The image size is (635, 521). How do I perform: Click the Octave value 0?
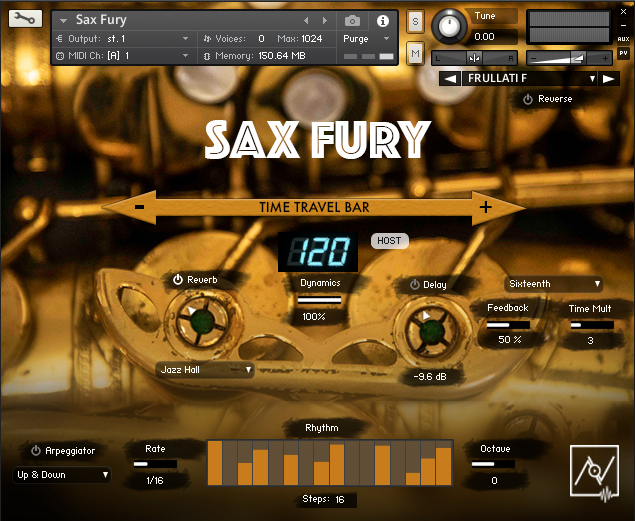tap(494, 481)
